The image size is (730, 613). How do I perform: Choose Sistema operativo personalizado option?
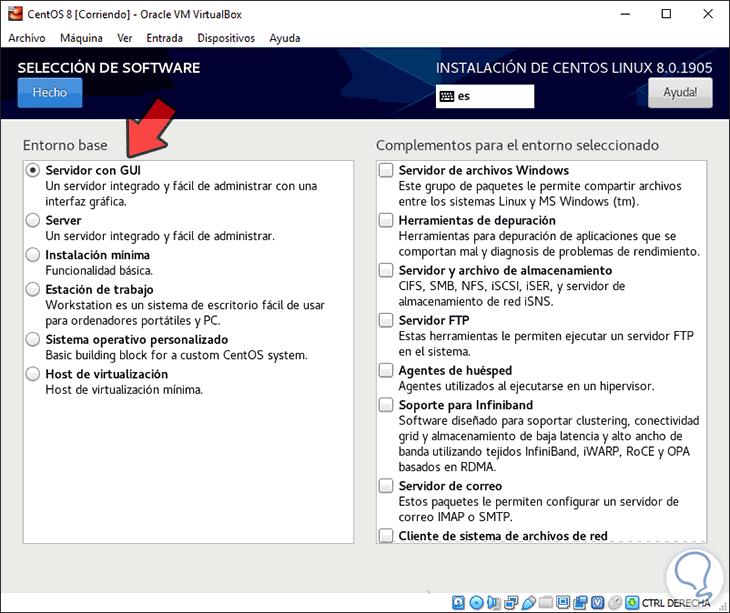tap(33, 339)
